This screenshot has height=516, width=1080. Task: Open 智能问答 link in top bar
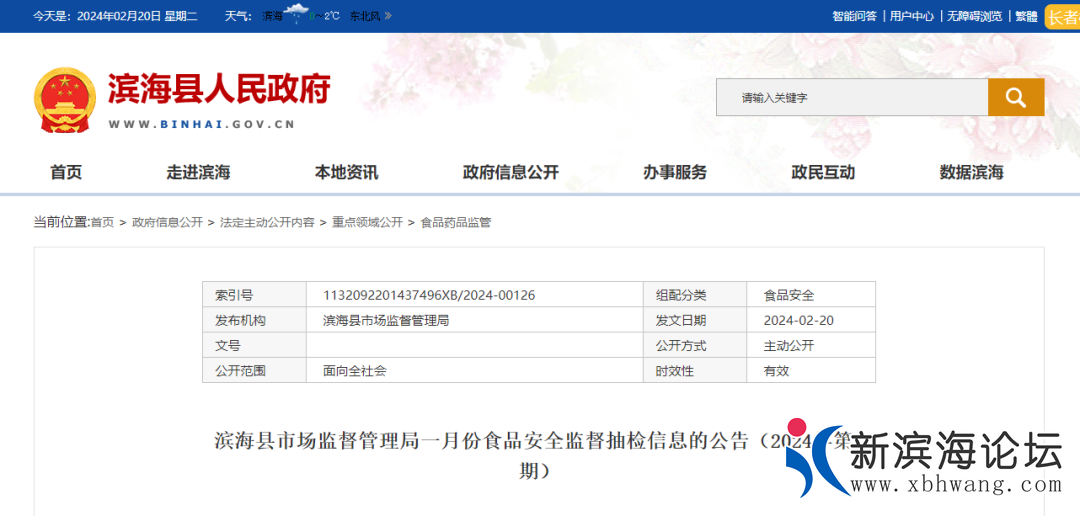point(854,16)
